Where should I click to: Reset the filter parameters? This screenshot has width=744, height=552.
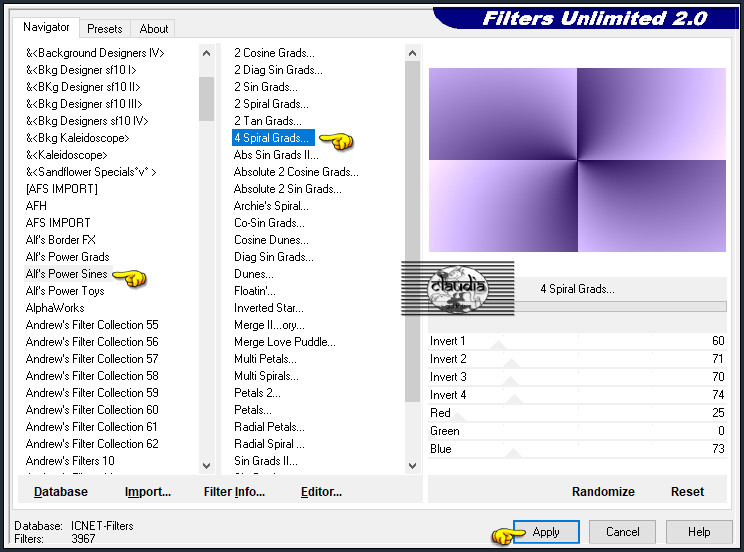click(x=687, y=492)
